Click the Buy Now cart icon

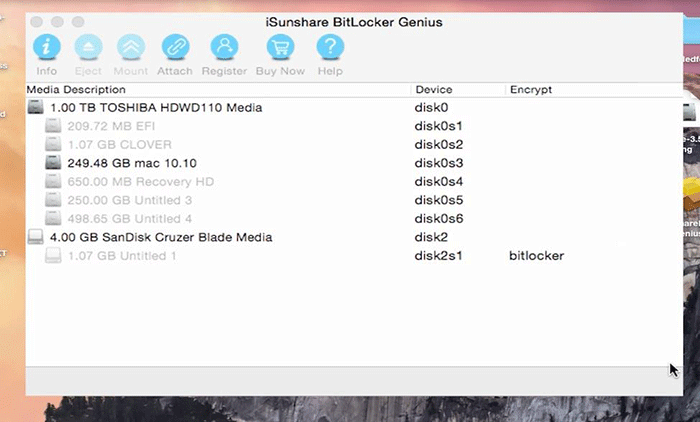tap(280, 46)
